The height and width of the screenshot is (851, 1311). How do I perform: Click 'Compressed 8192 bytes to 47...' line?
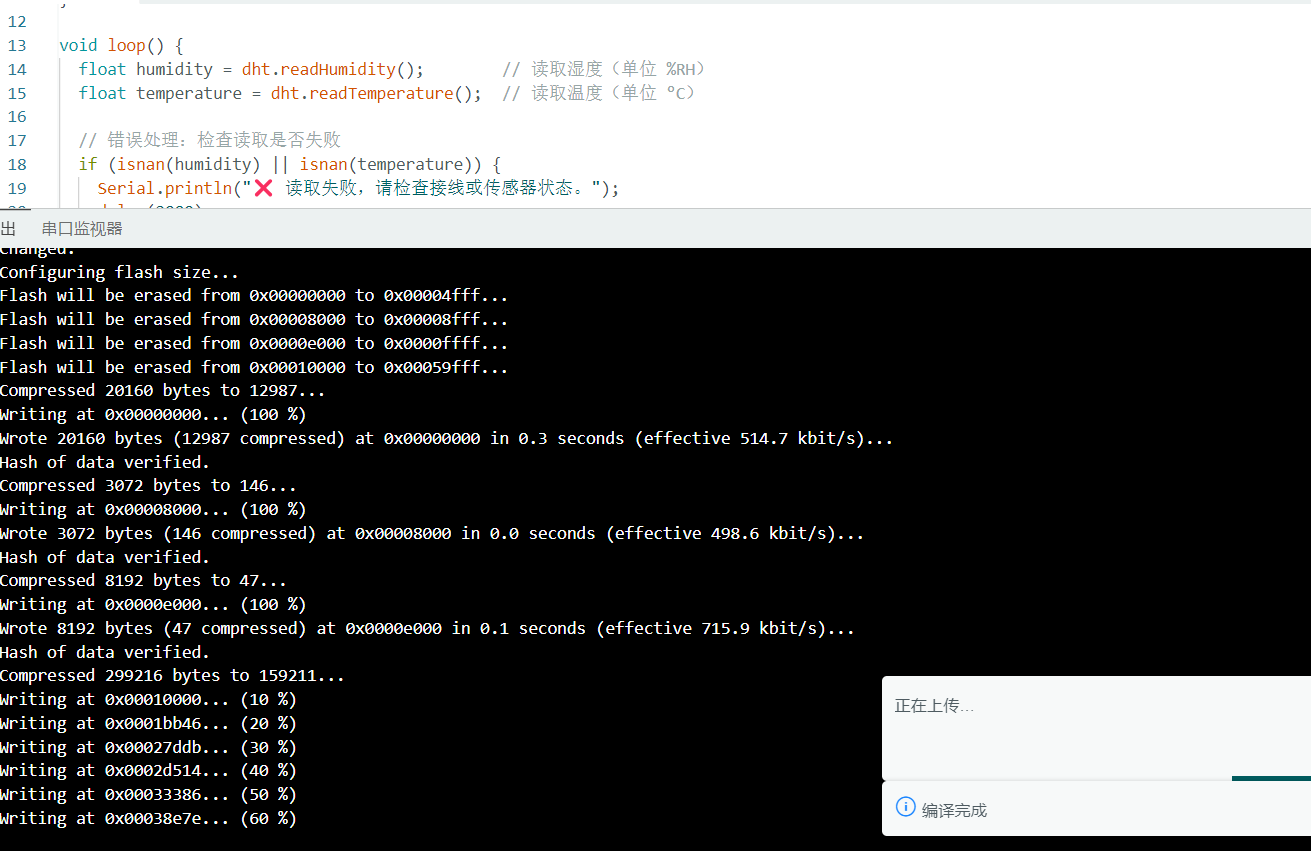(x=144, y=581)
